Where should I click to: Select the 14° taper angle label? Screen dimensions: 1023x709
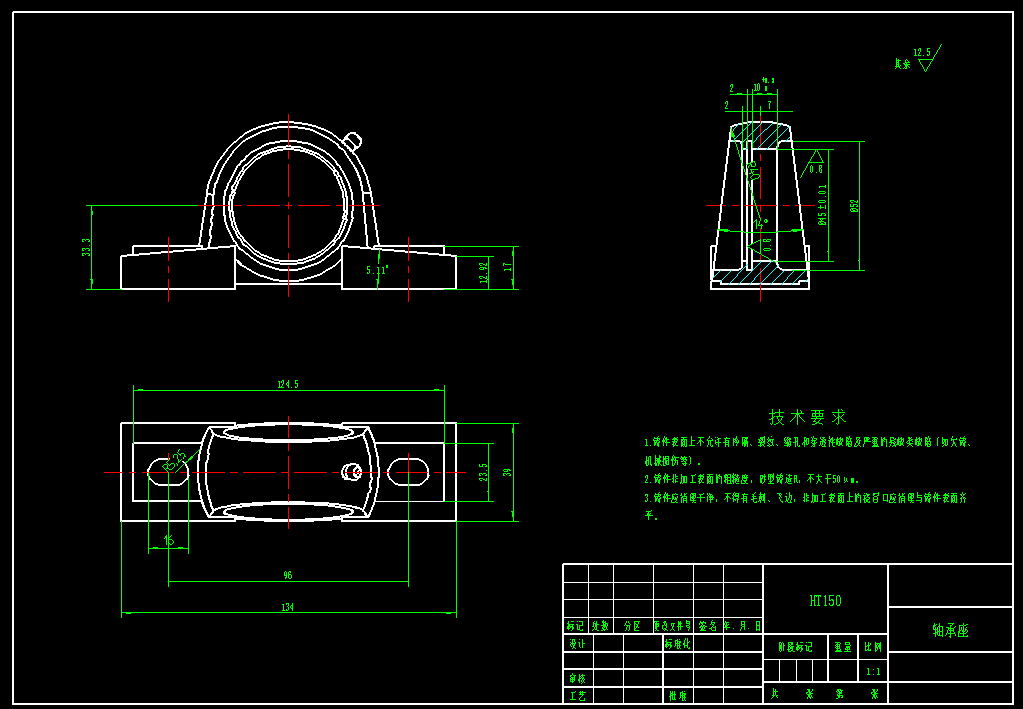762,224
